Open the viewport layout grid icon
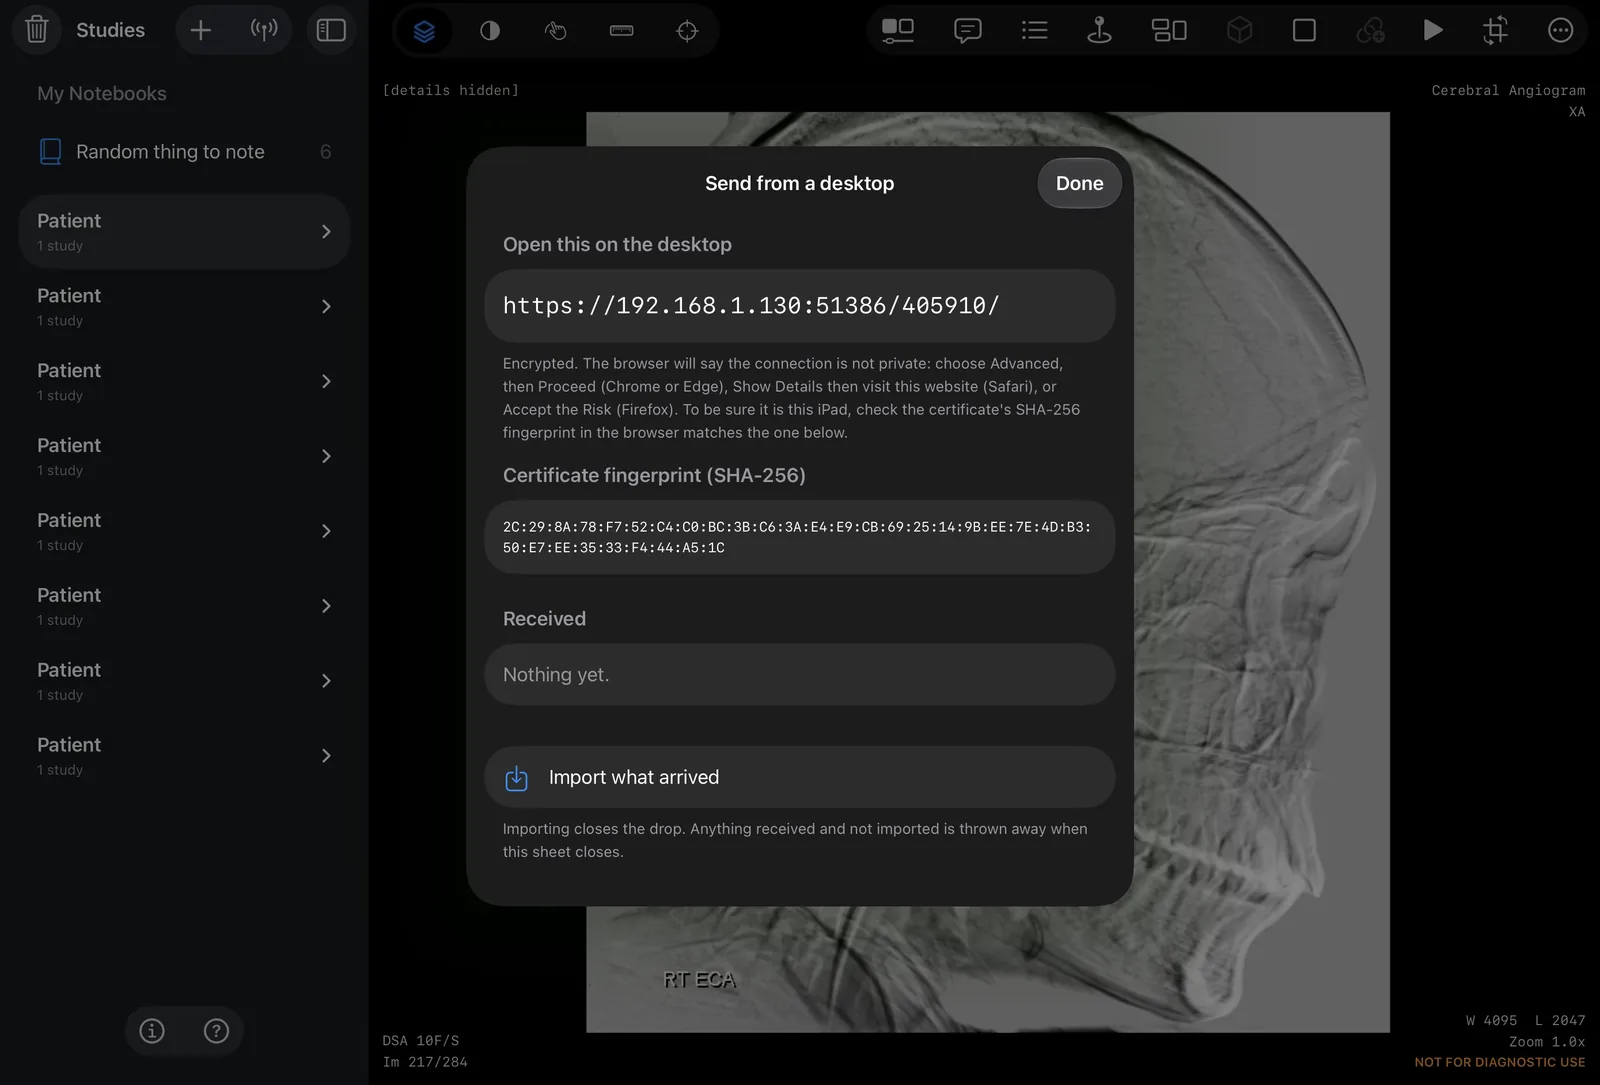Screen dimensions: 1600x1085 coord(1169,31)
